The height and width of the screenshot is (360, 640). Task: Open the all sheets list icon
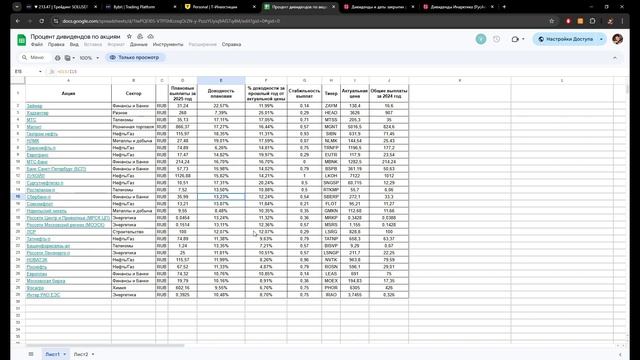point(31,354)
